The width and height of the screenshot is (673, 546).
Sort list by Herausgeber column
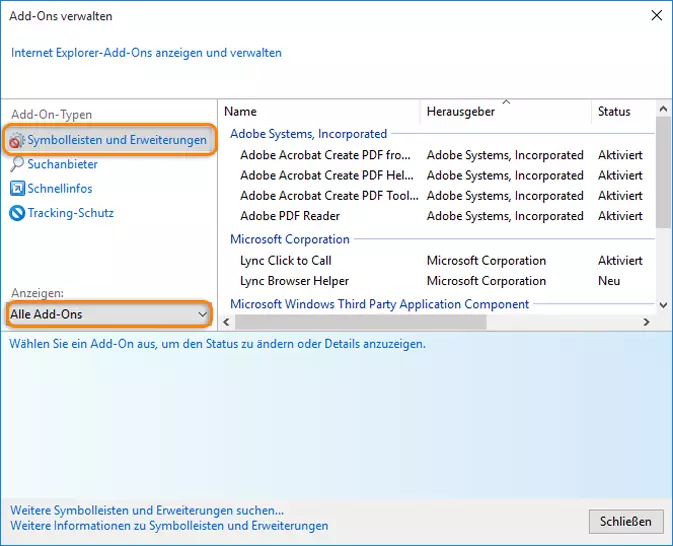(460, 112)
